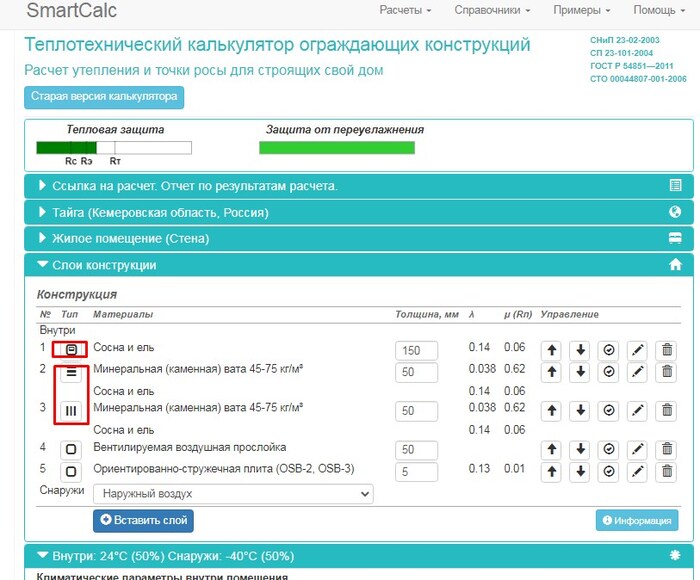Toggle the check-circle for layer 1

tap(608, 351)
